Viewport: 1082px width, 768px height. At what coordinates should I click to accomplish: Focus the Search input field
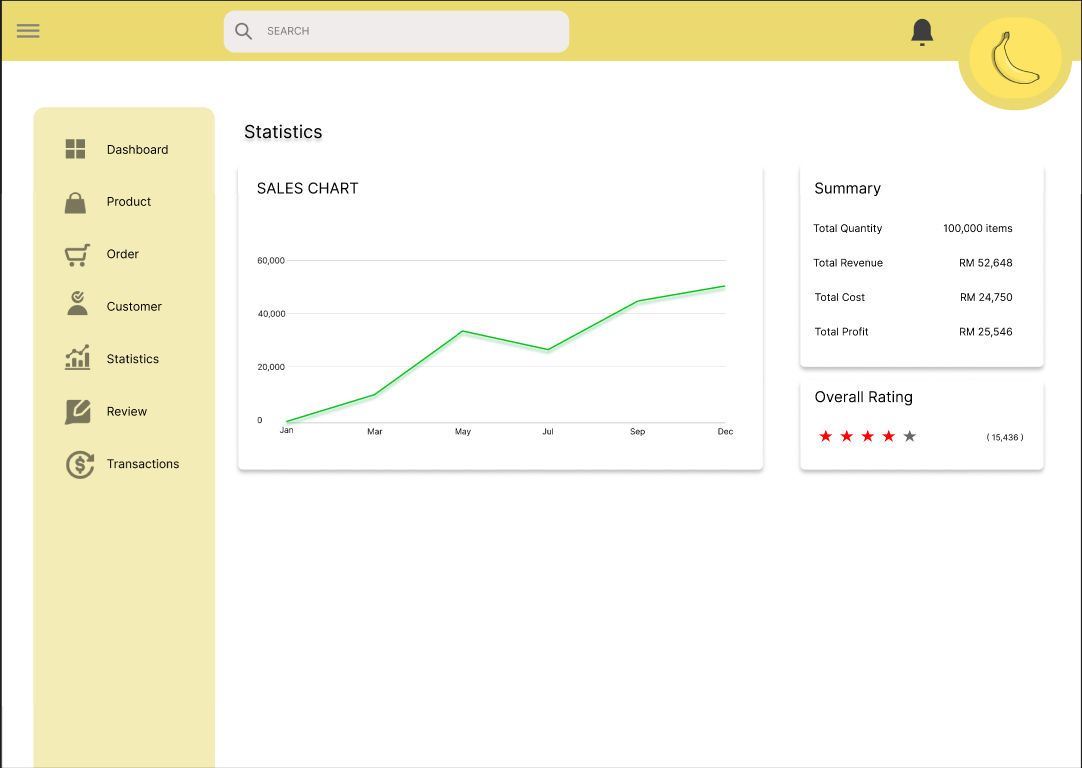pyautogui.click(x=410, y=32)
